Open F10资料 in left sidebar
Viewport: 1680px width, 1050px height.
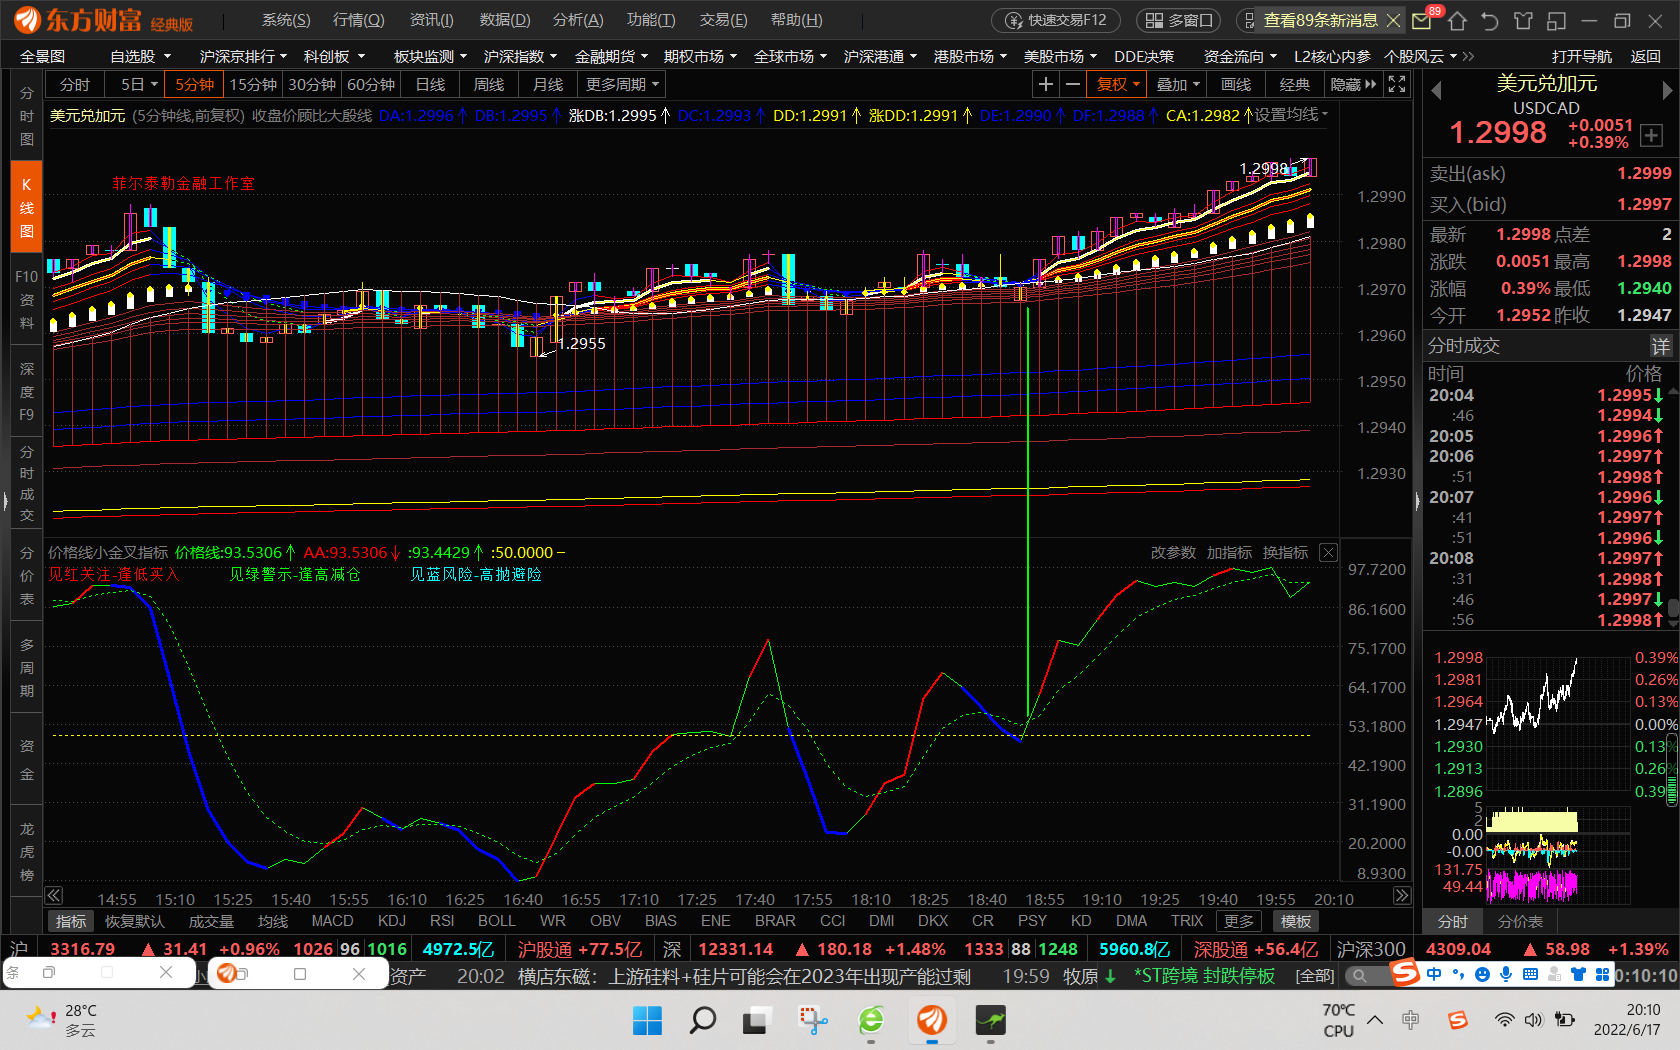coord(27,299)
